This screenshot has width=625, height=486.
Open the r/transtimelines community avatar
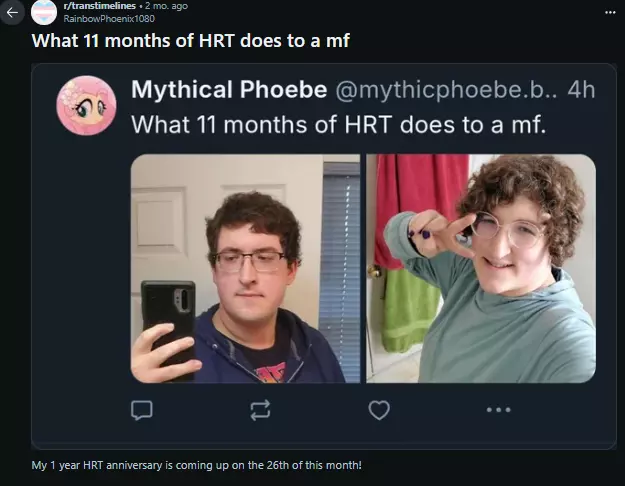44,12
